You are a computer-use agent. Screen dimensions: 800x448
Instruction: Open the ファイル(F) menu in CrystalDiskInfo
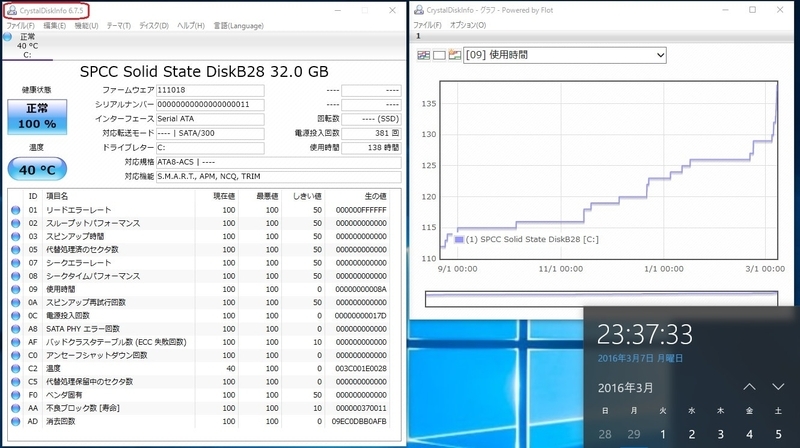[x=20, y=26]
